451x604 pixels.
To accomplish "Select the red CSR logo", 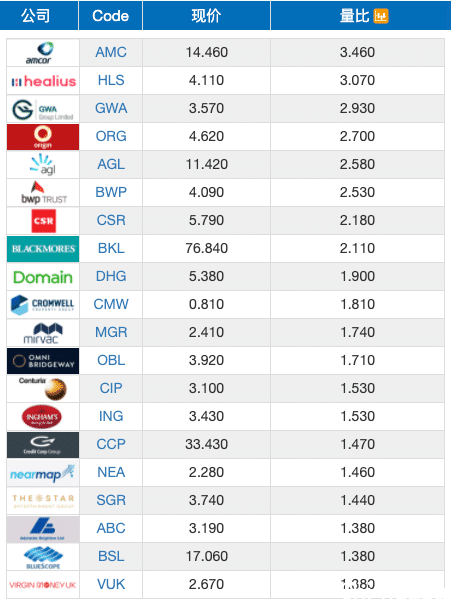I will [x=43, y=221].
